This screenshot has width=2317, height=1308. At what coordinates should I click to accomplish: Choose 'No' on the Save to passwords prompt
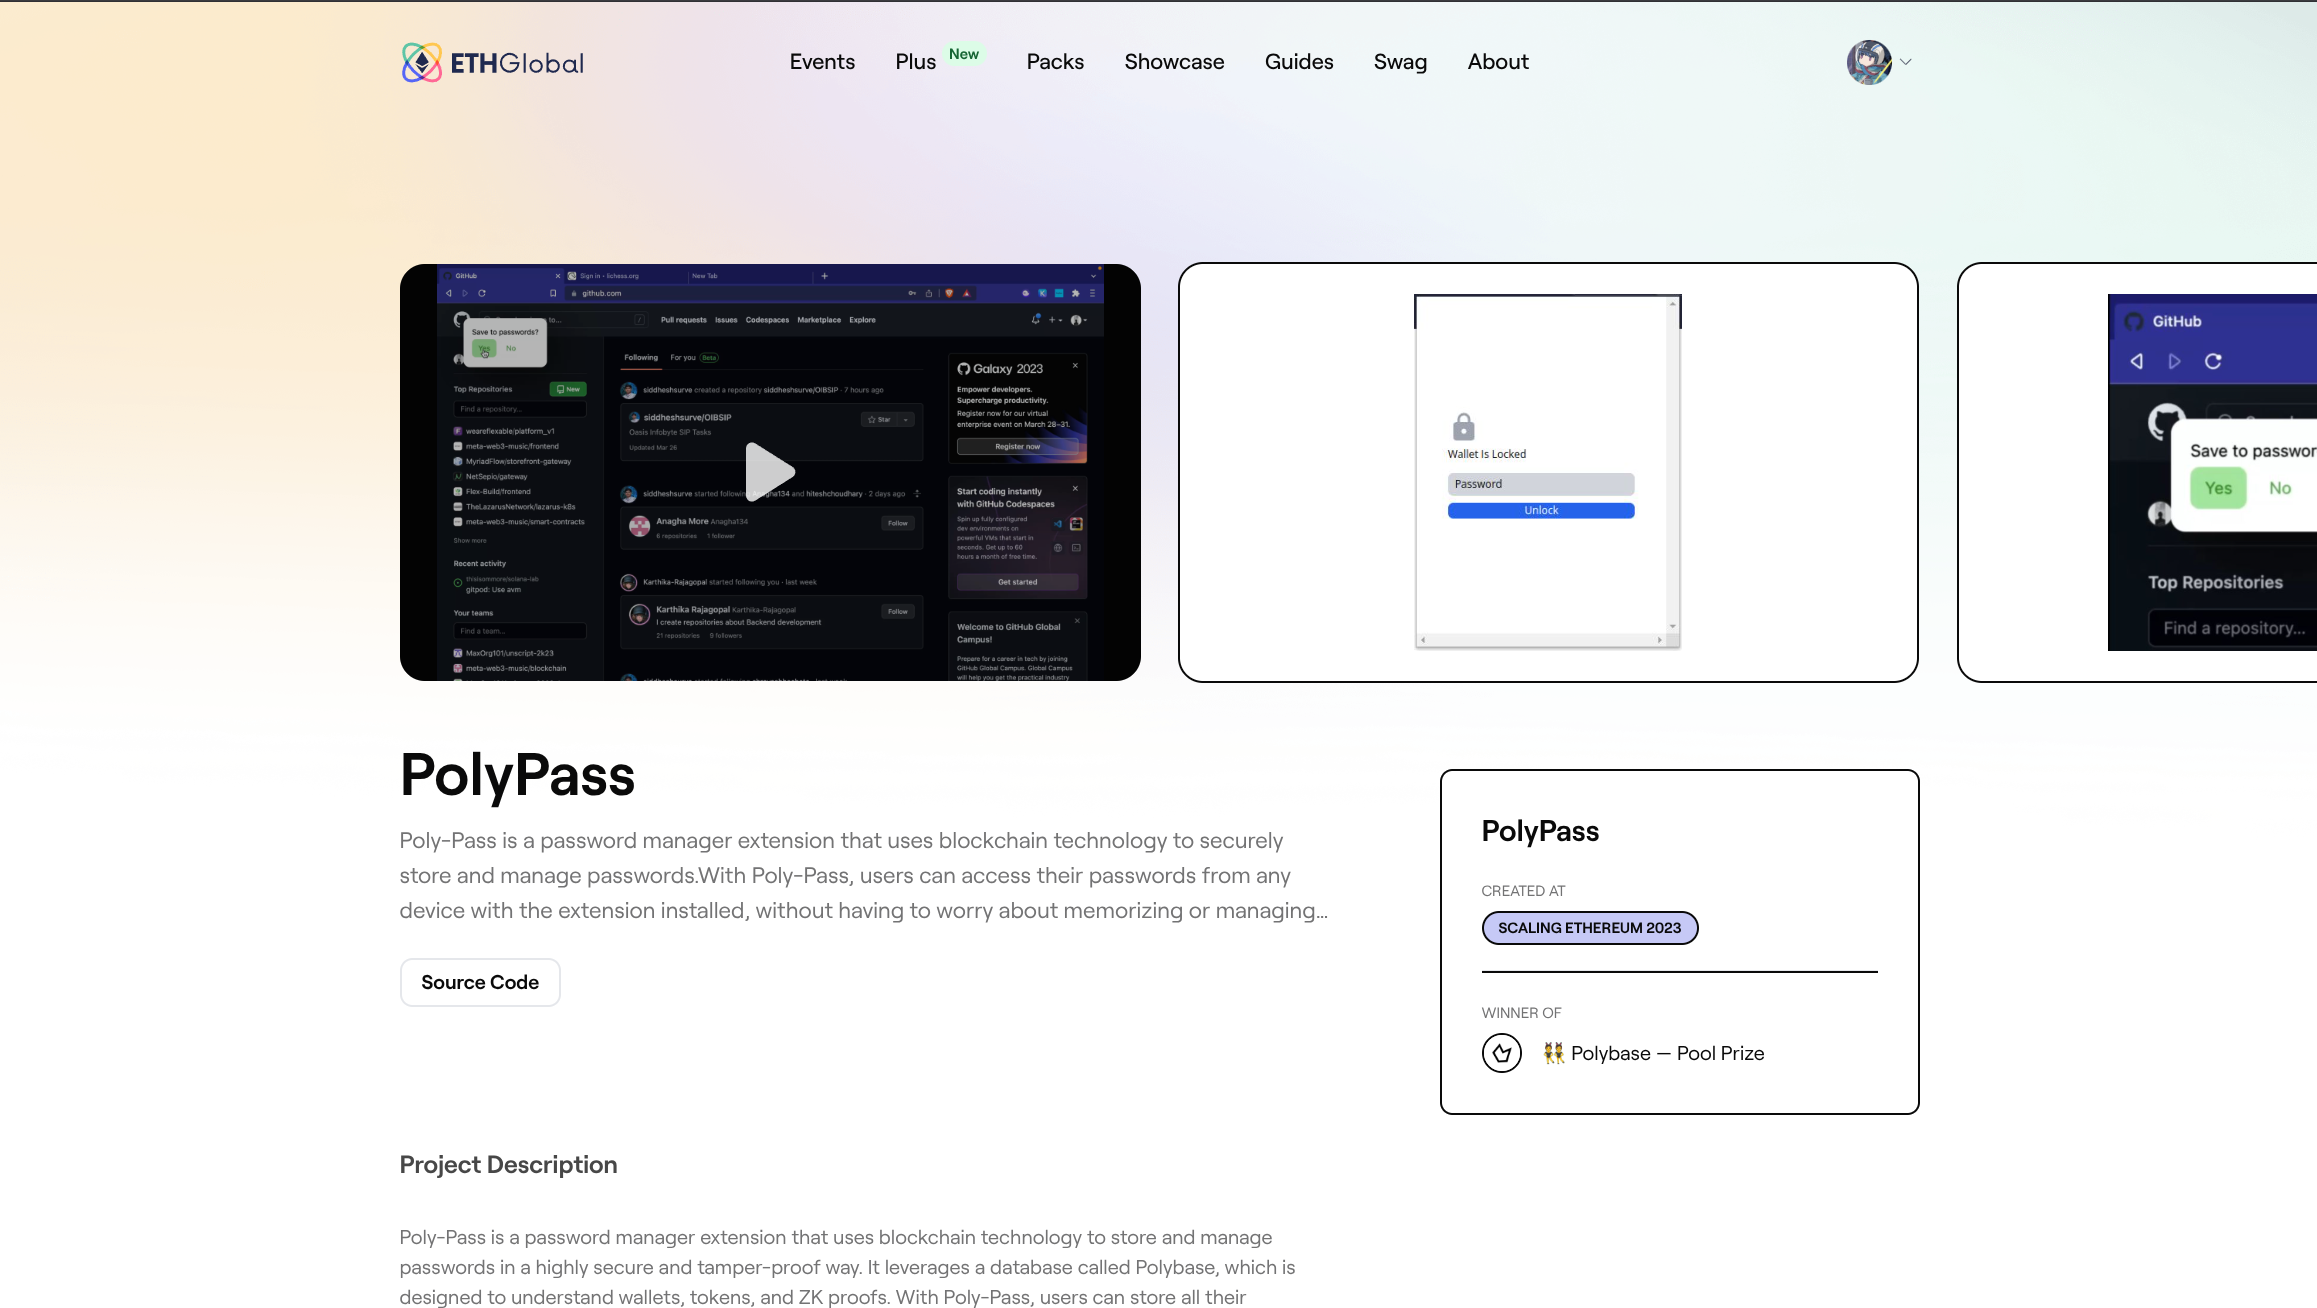tap(2281, 488)
